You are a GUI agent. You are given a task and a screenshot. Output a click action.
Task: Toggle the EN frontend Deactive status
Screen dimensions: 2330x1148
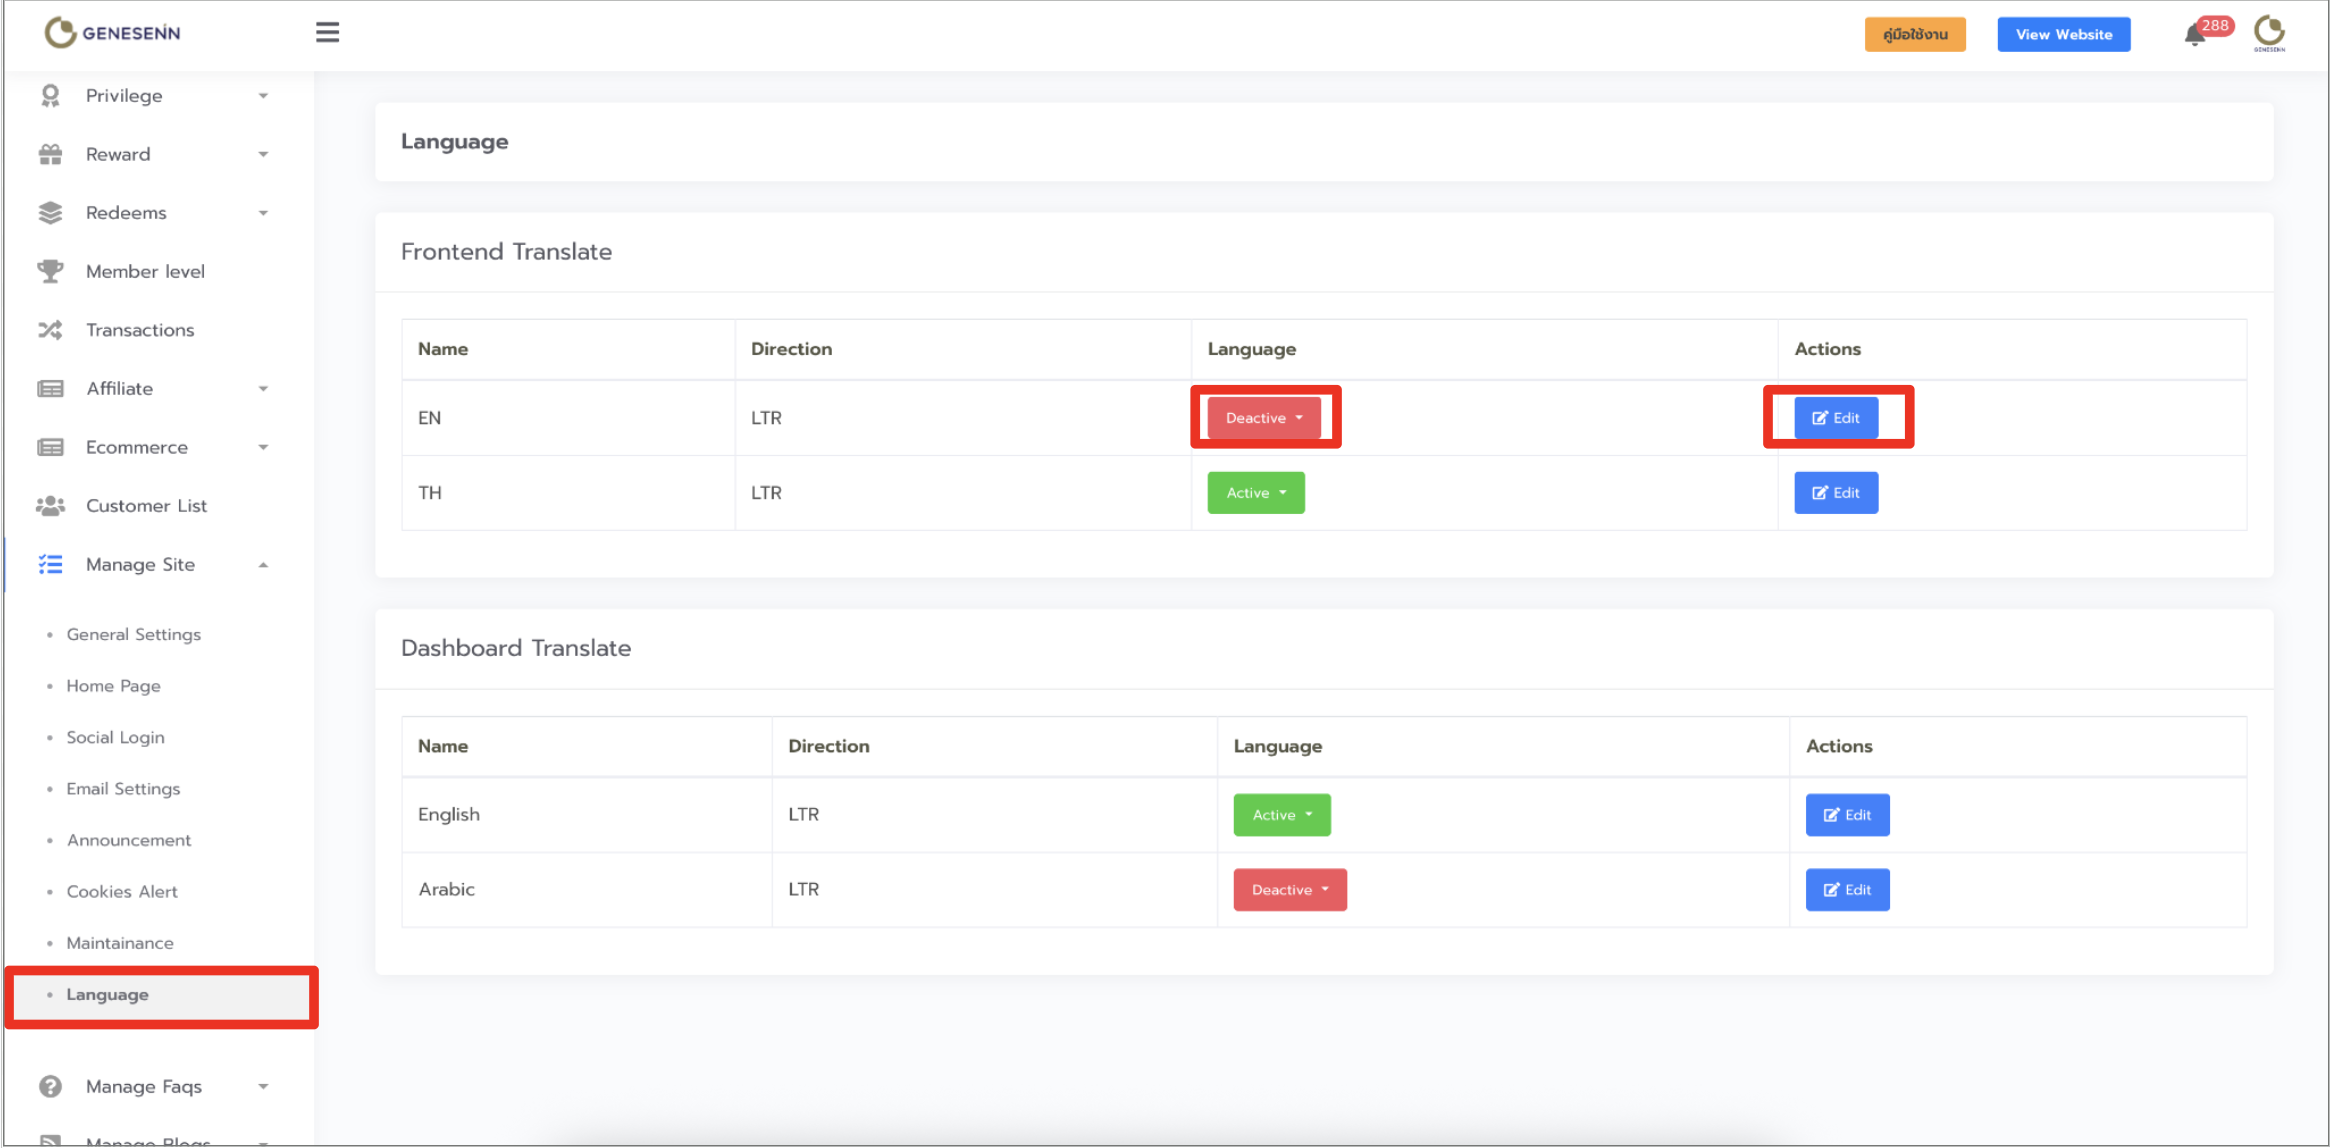point(1264,418)
